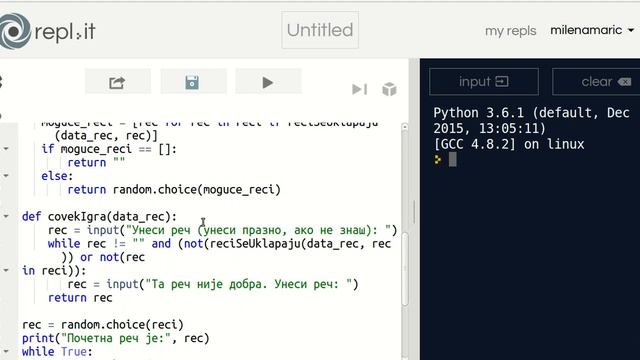Clear the console output
The height and width of the screenshot is (360, 640).
tap(597, 82)
